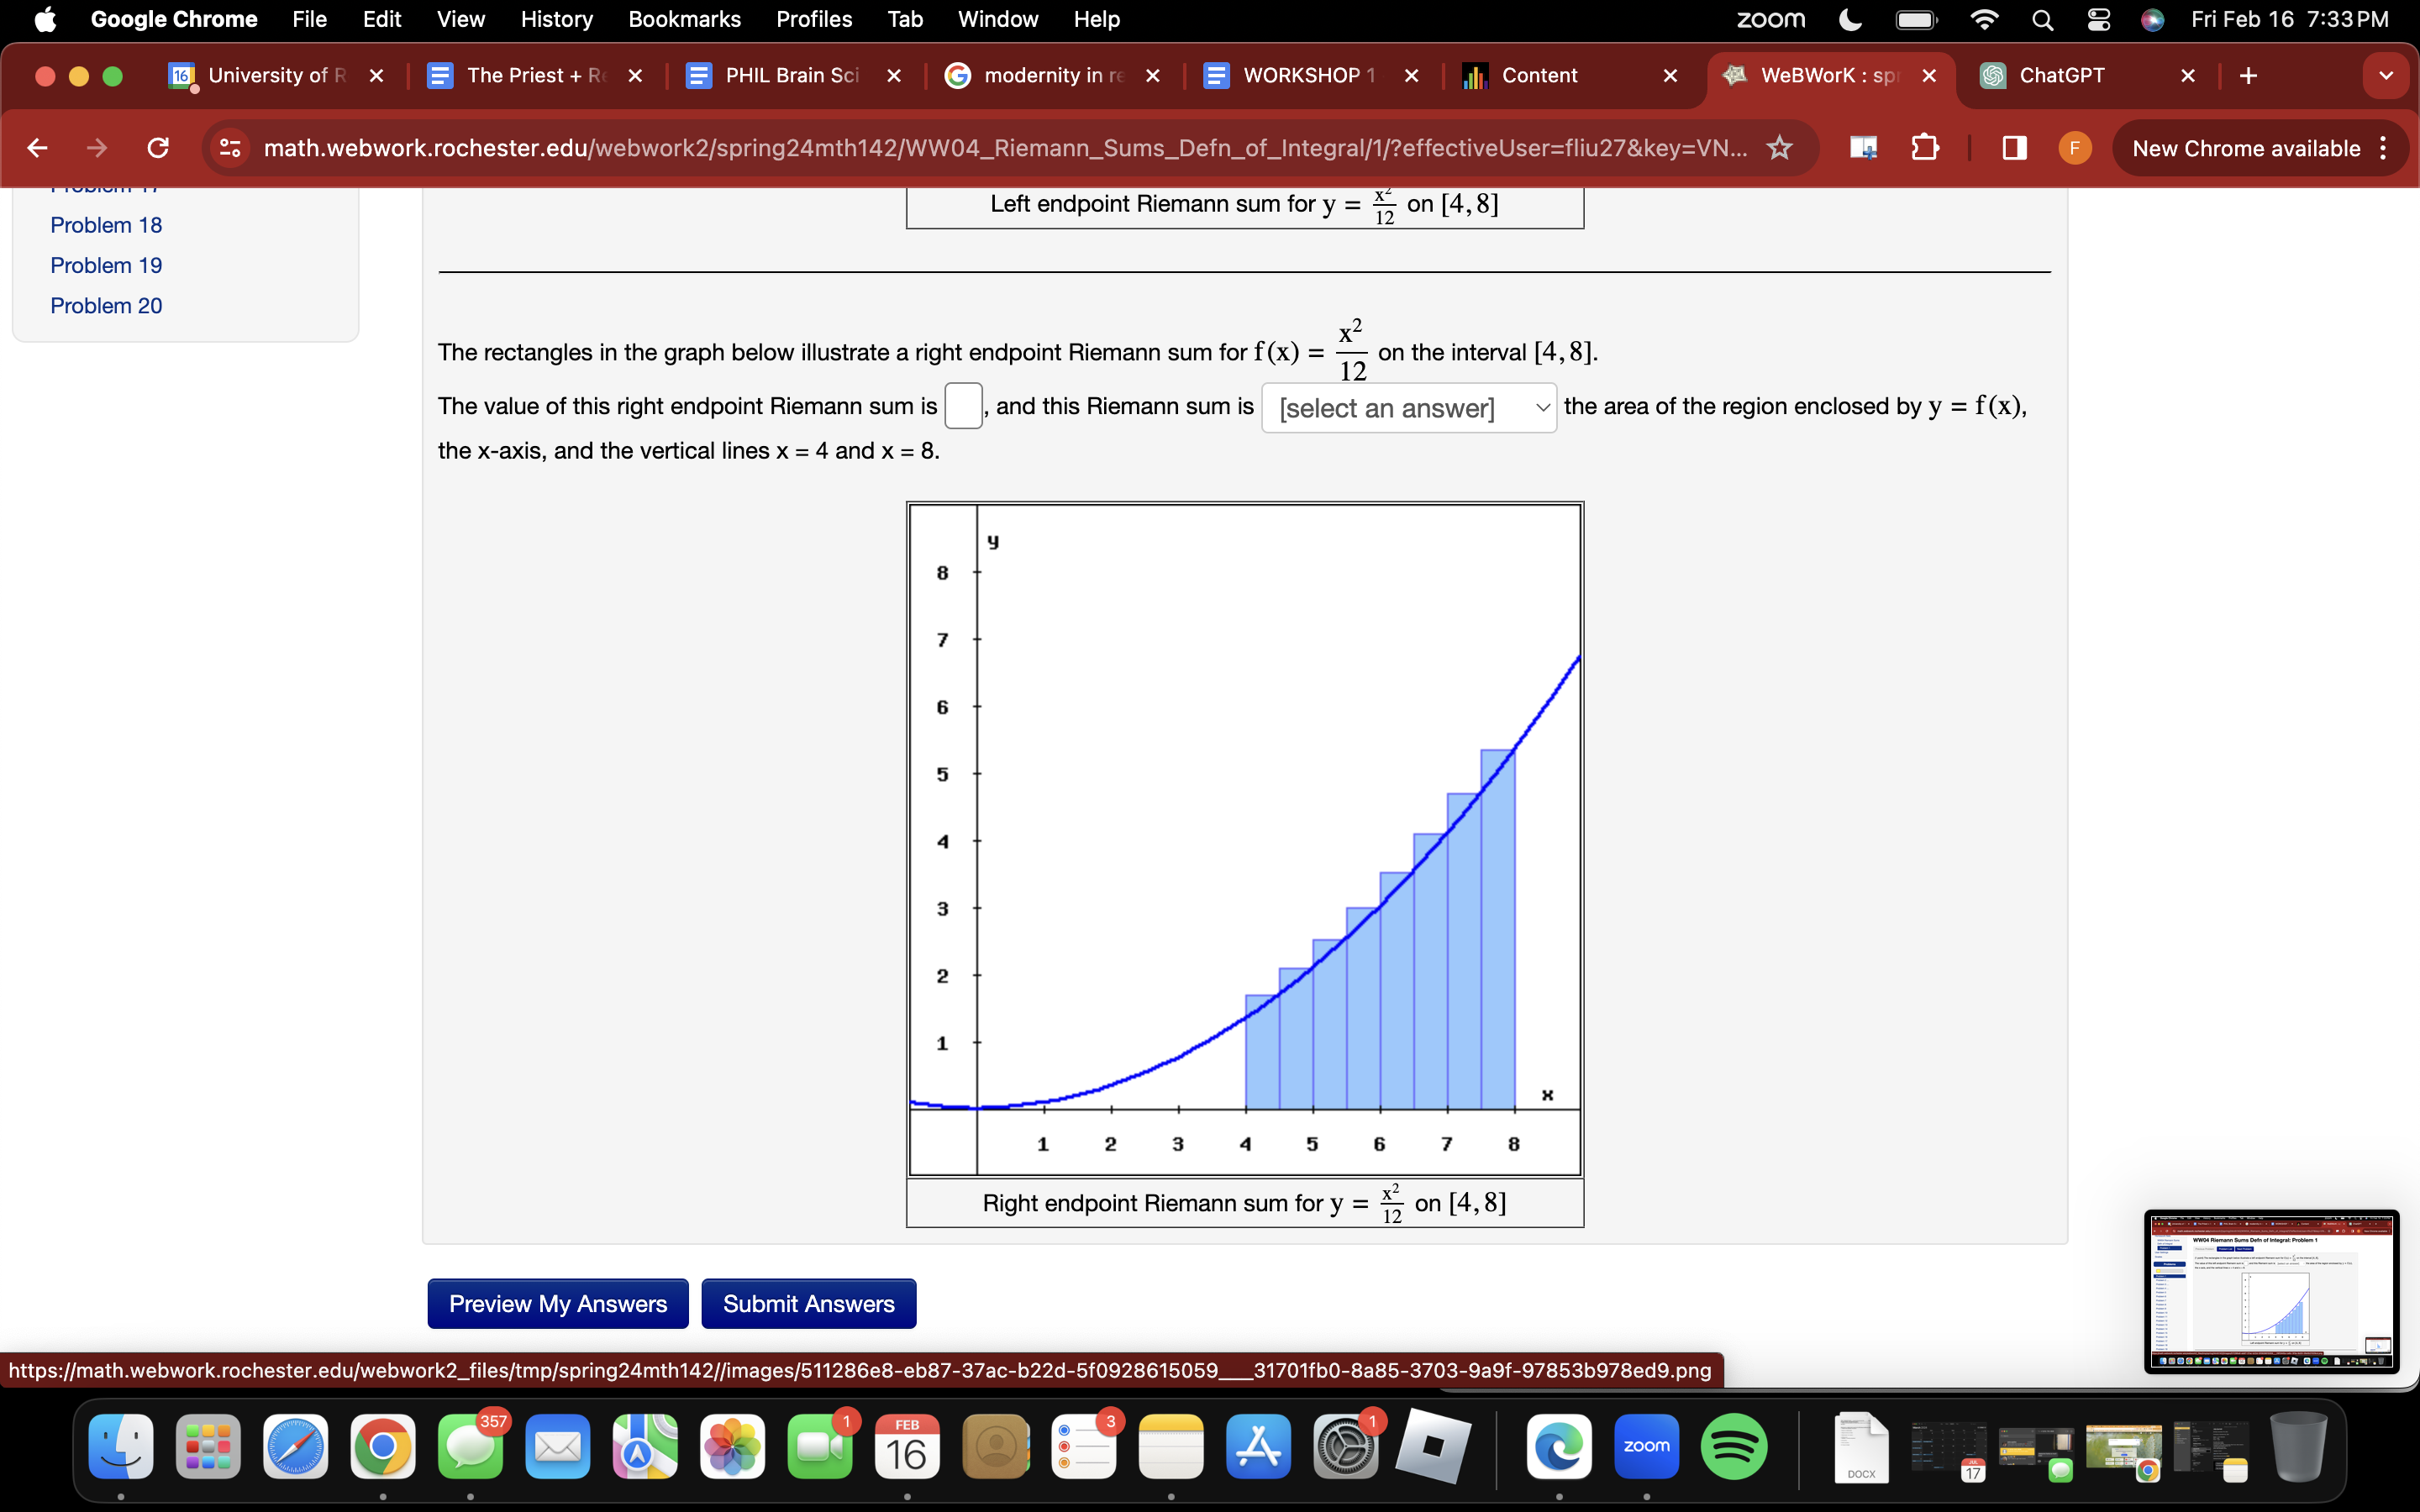Open the Bookmarks menu

pos(684,19)
